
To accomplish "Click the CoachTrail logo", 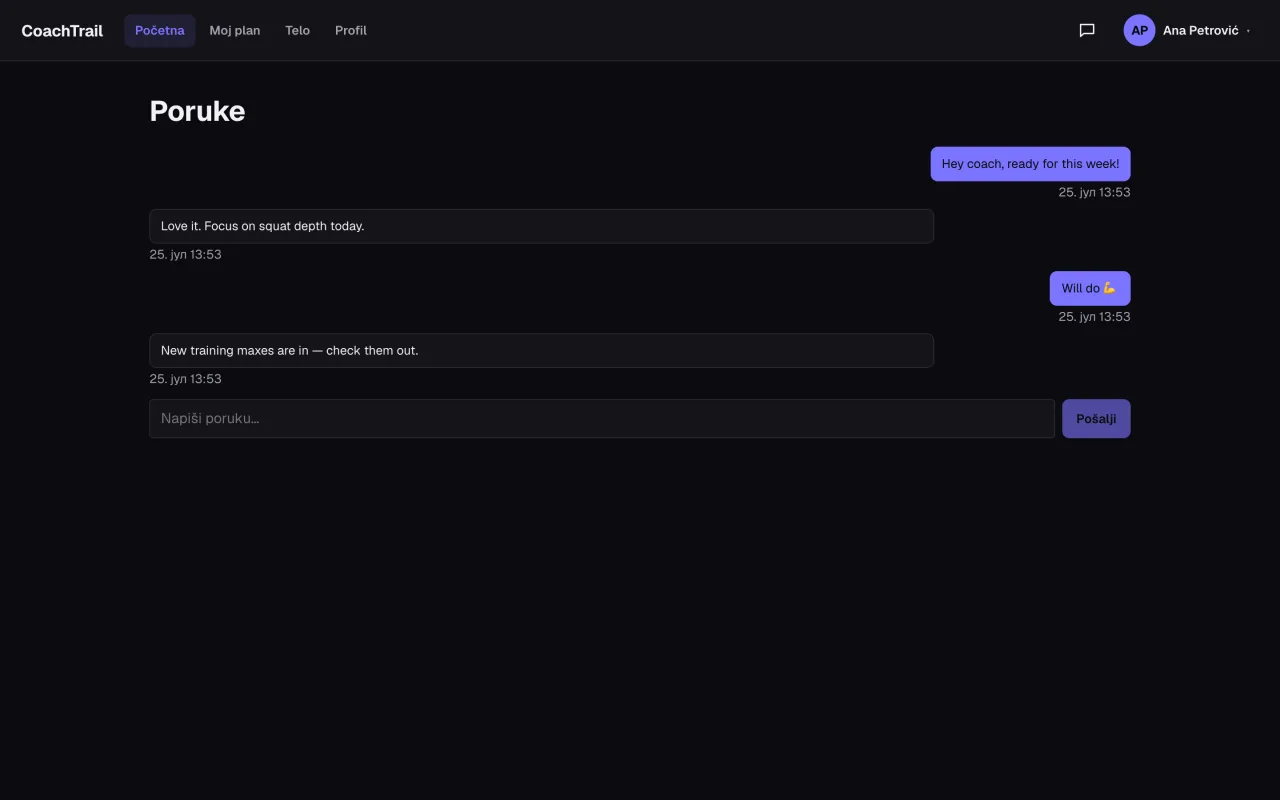I will [62, 30].
